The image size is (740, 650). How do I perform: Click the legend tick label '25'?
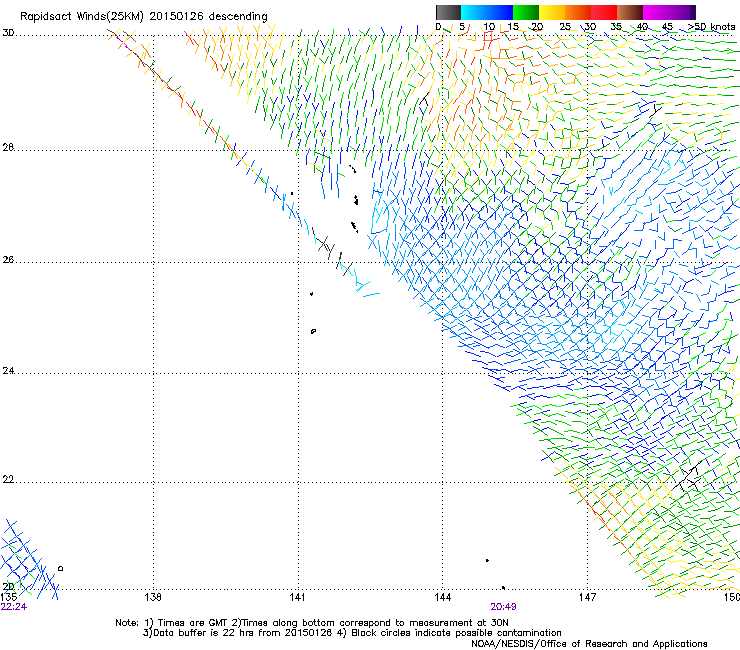pos(565,27)
